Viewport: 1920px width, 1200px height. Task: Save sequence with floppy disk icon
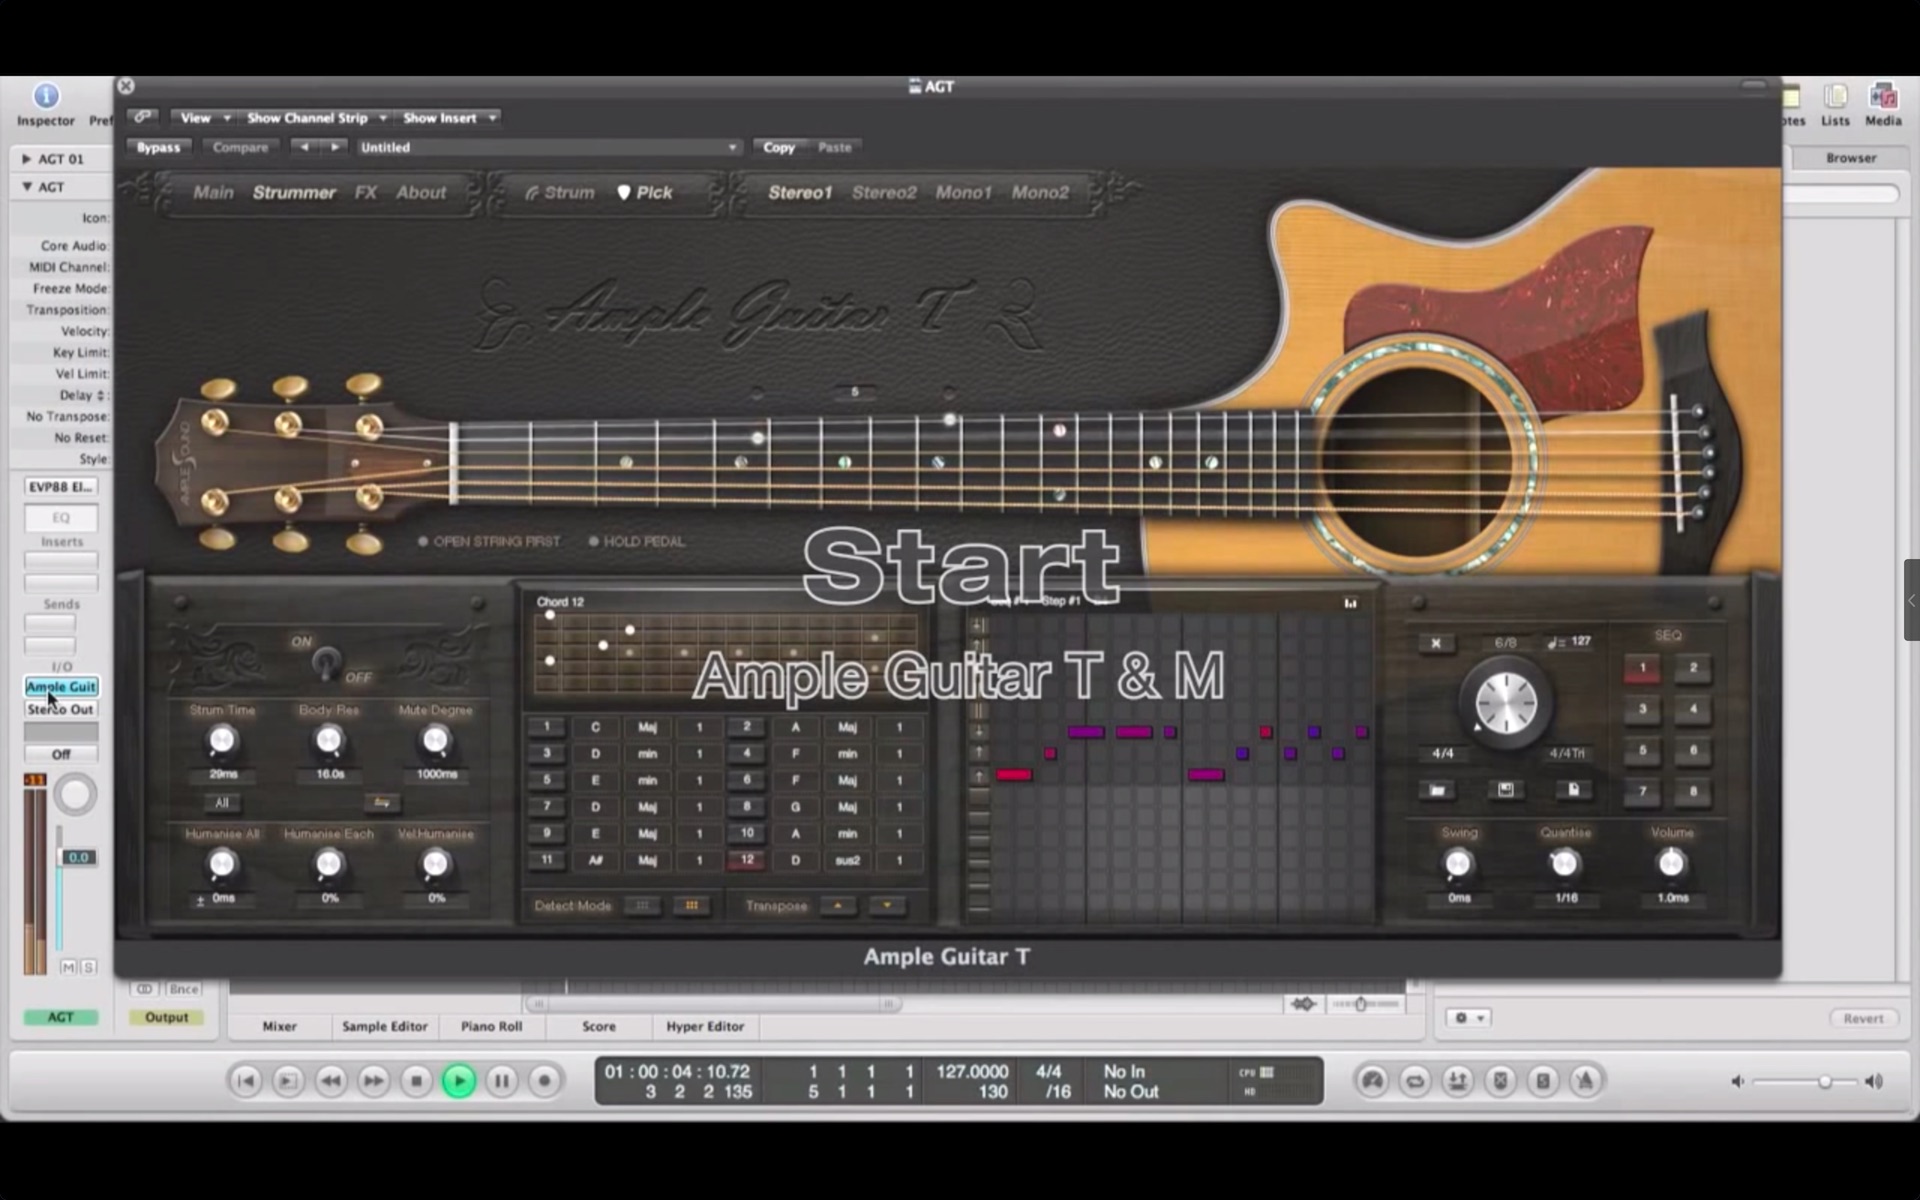(1505, 790)
